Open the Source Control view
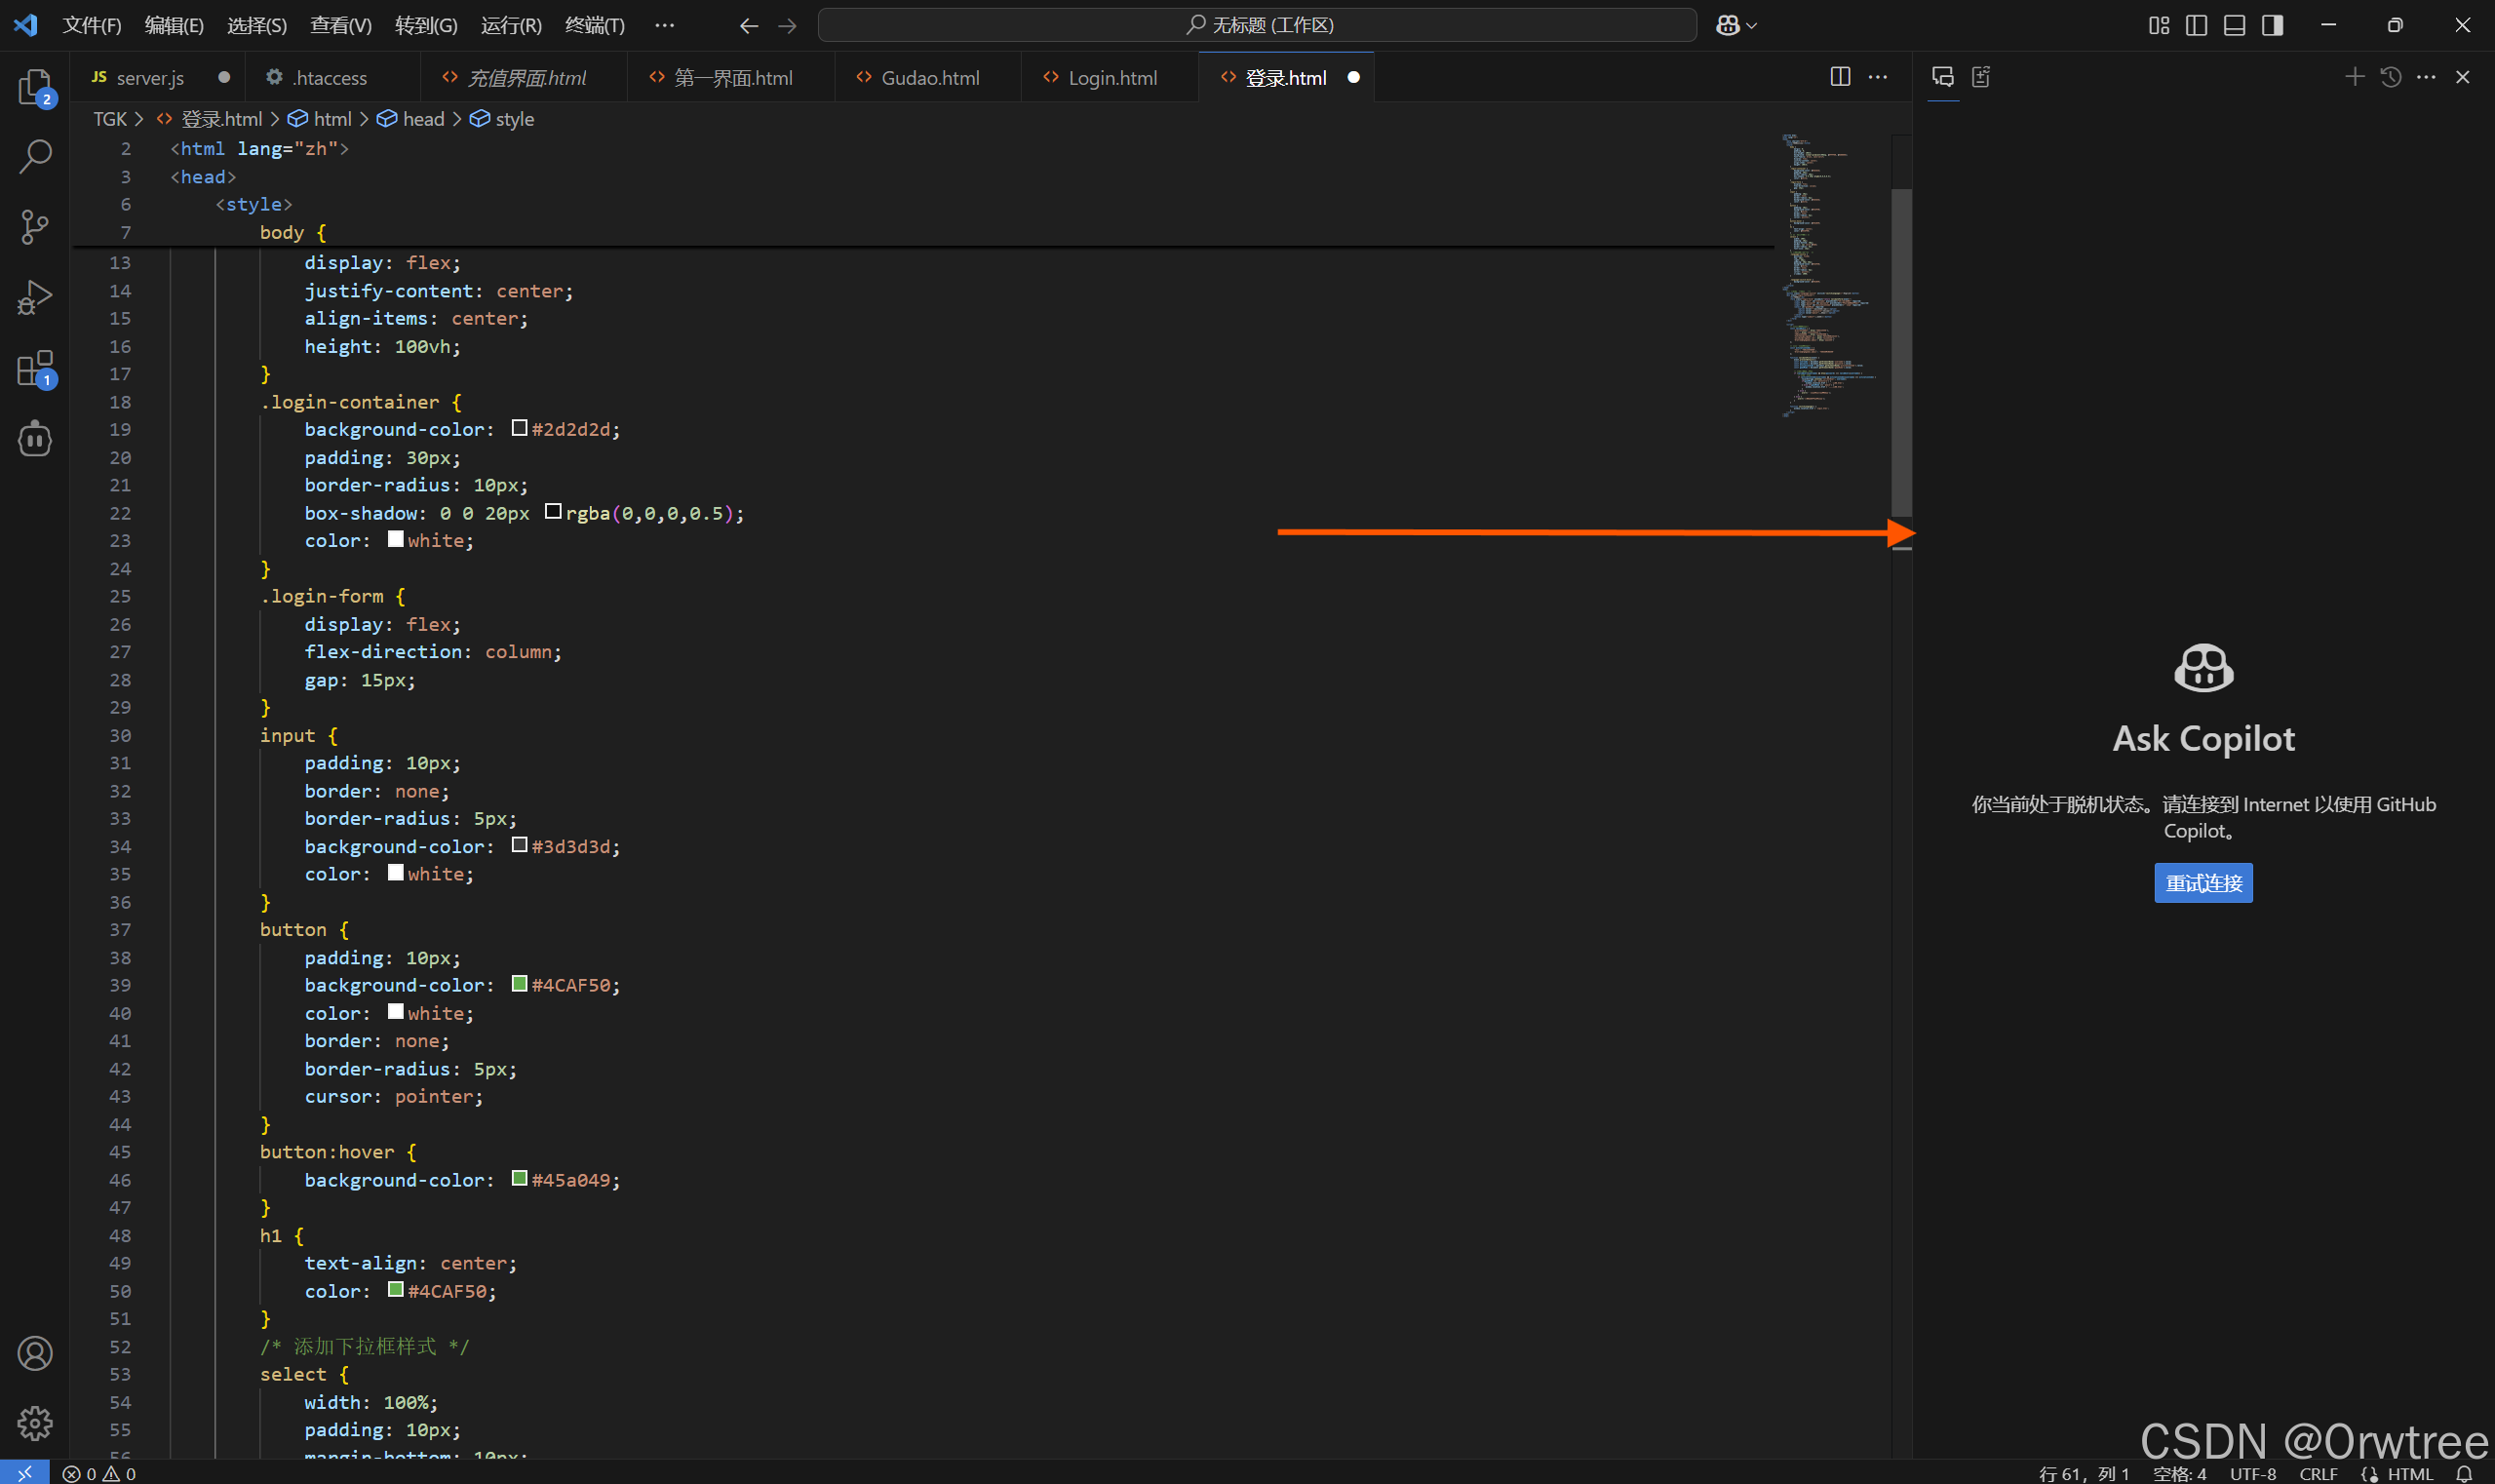The image size is (2495, 1484). click(x=35, y=227)
